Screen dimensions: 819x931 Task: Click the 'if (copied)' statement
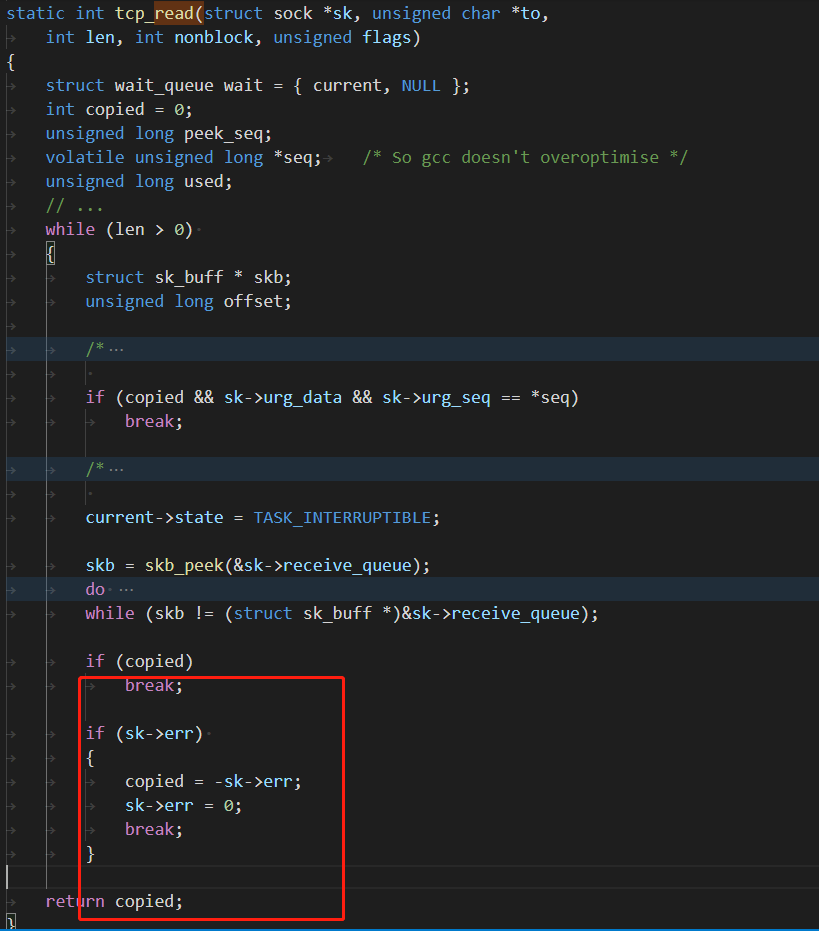[139, 661]
